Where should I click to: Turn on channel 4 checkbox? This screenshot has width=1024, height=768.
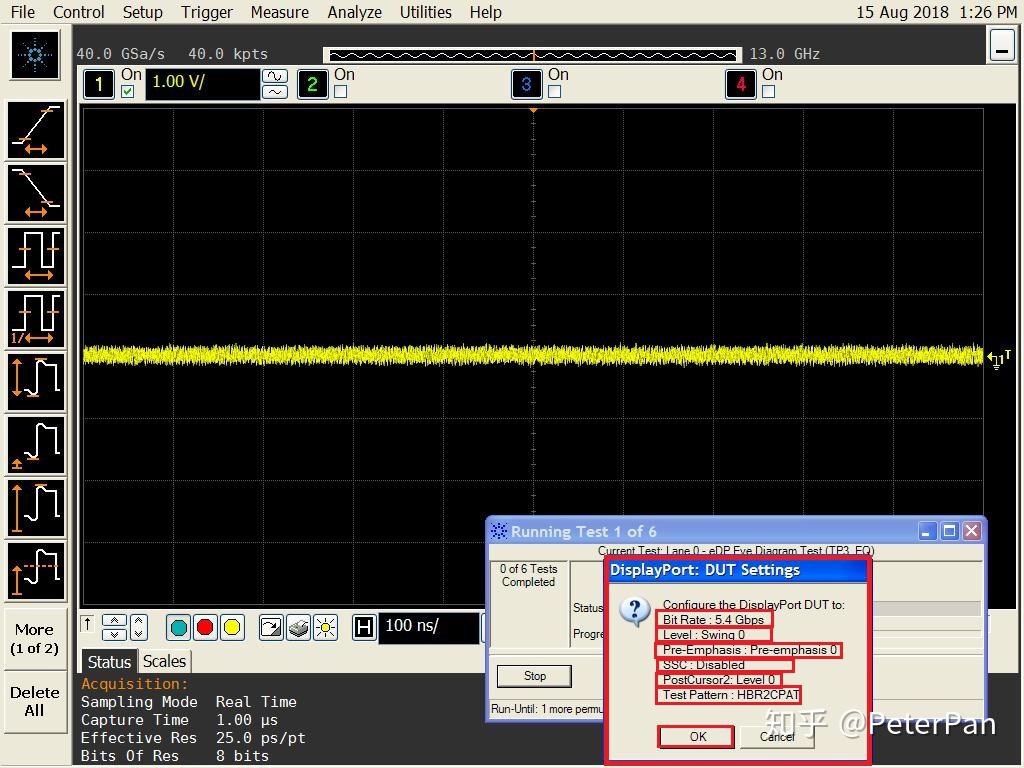[768, 92]
